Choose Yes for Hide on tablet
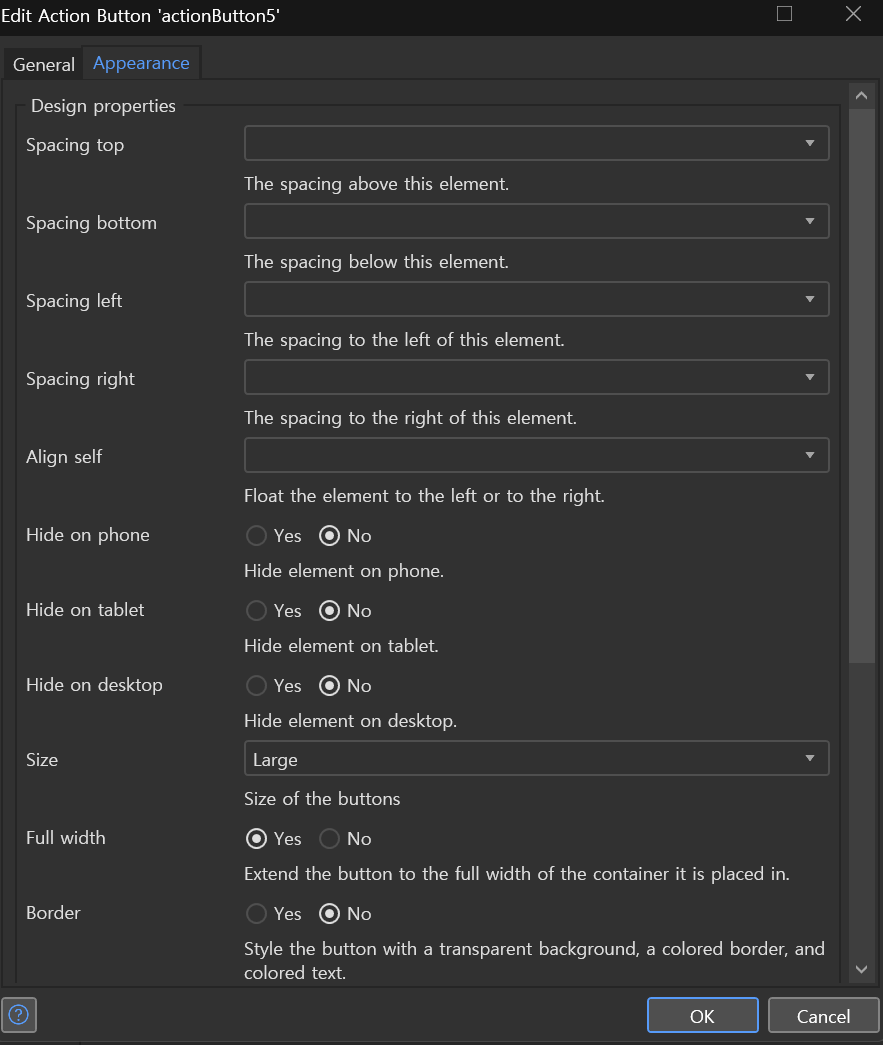Screen dimensions: 883x1045 [x=257, y=610]
